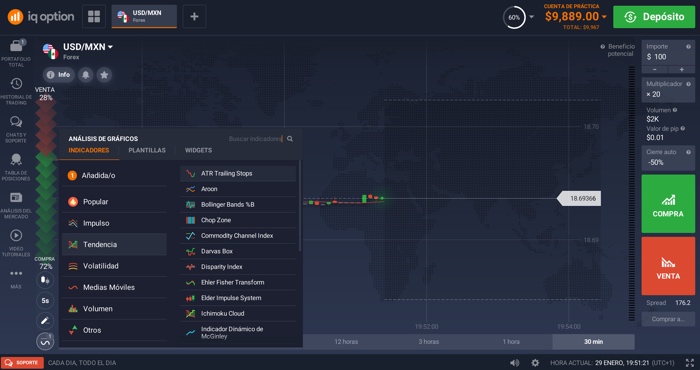Expand the 60% circle dropdown arrow
700x370 pixels.
tap(531, 17)
